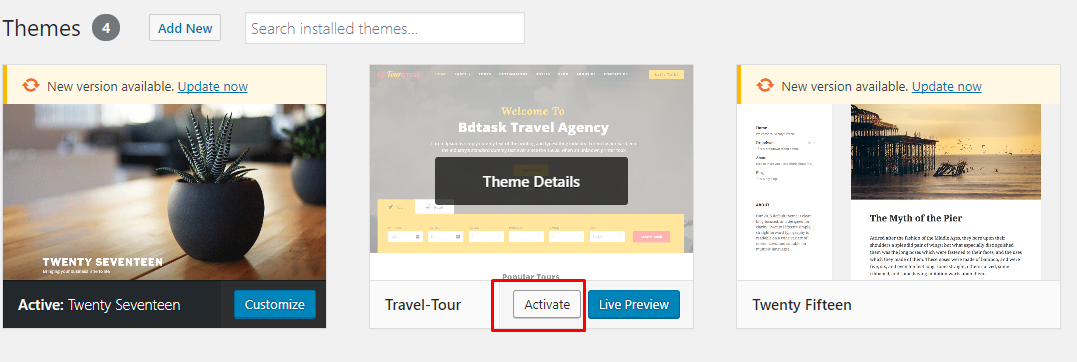This screenshot has width=1077, height=362.
Task: Click the Twenty Fifteen theme name
Action: pyautogui.click(x=802, y=304)
